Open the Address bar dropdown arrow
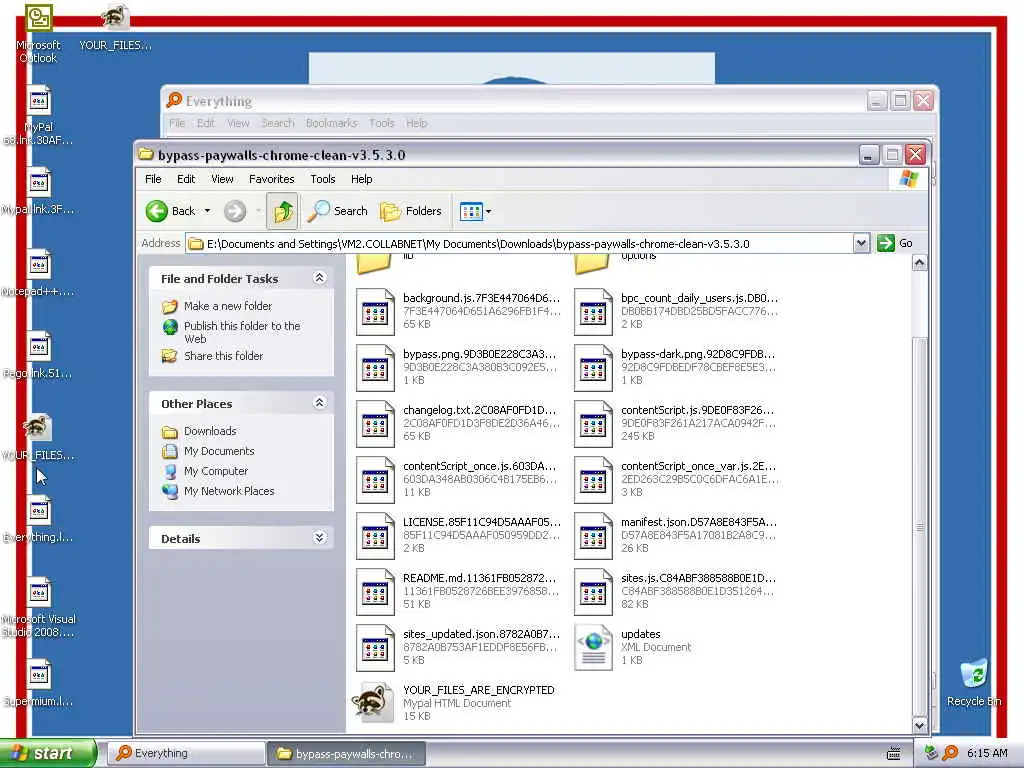 861,243
